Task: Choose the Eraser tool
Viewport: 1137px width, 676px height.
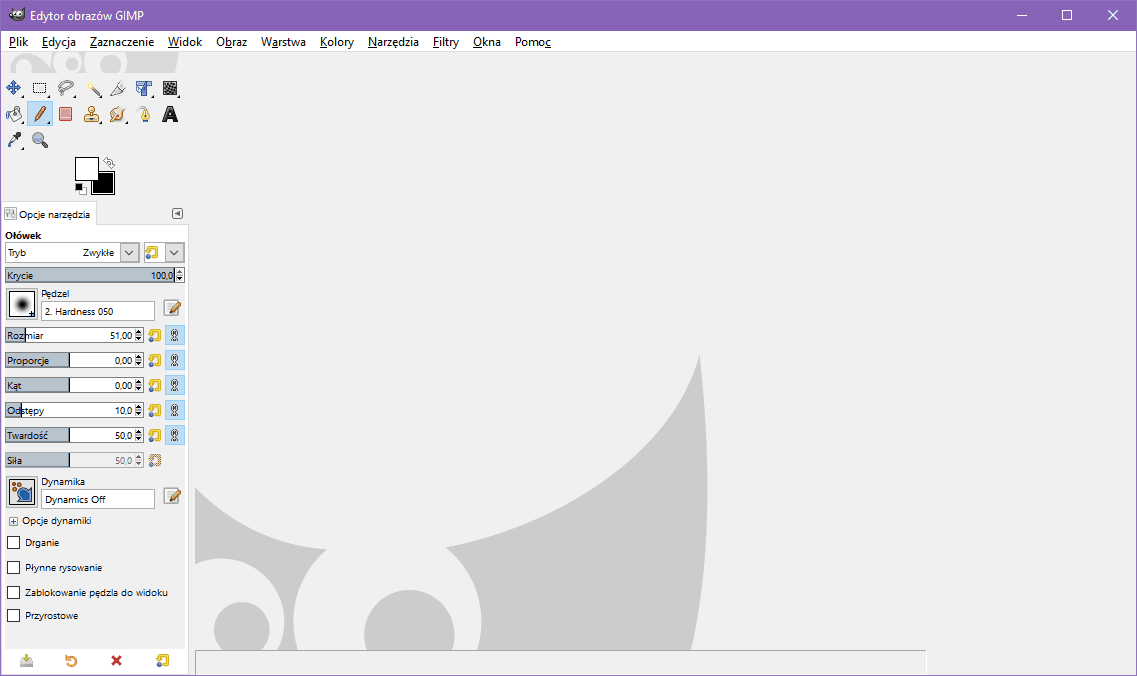Action: coord(66,114)
